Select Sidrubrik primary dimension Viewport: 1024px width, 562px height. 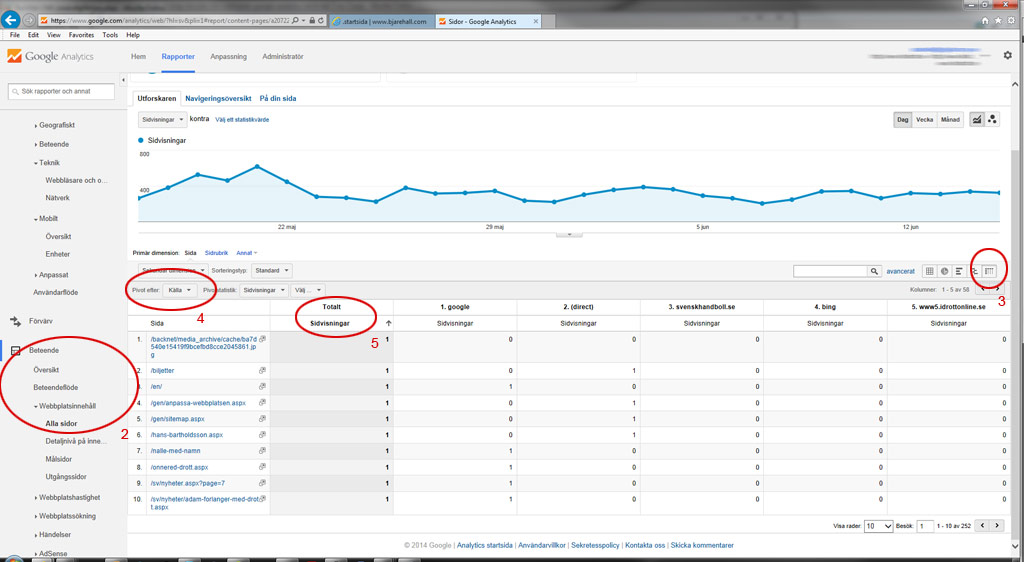pyautogui.click(x=216, y=253)
